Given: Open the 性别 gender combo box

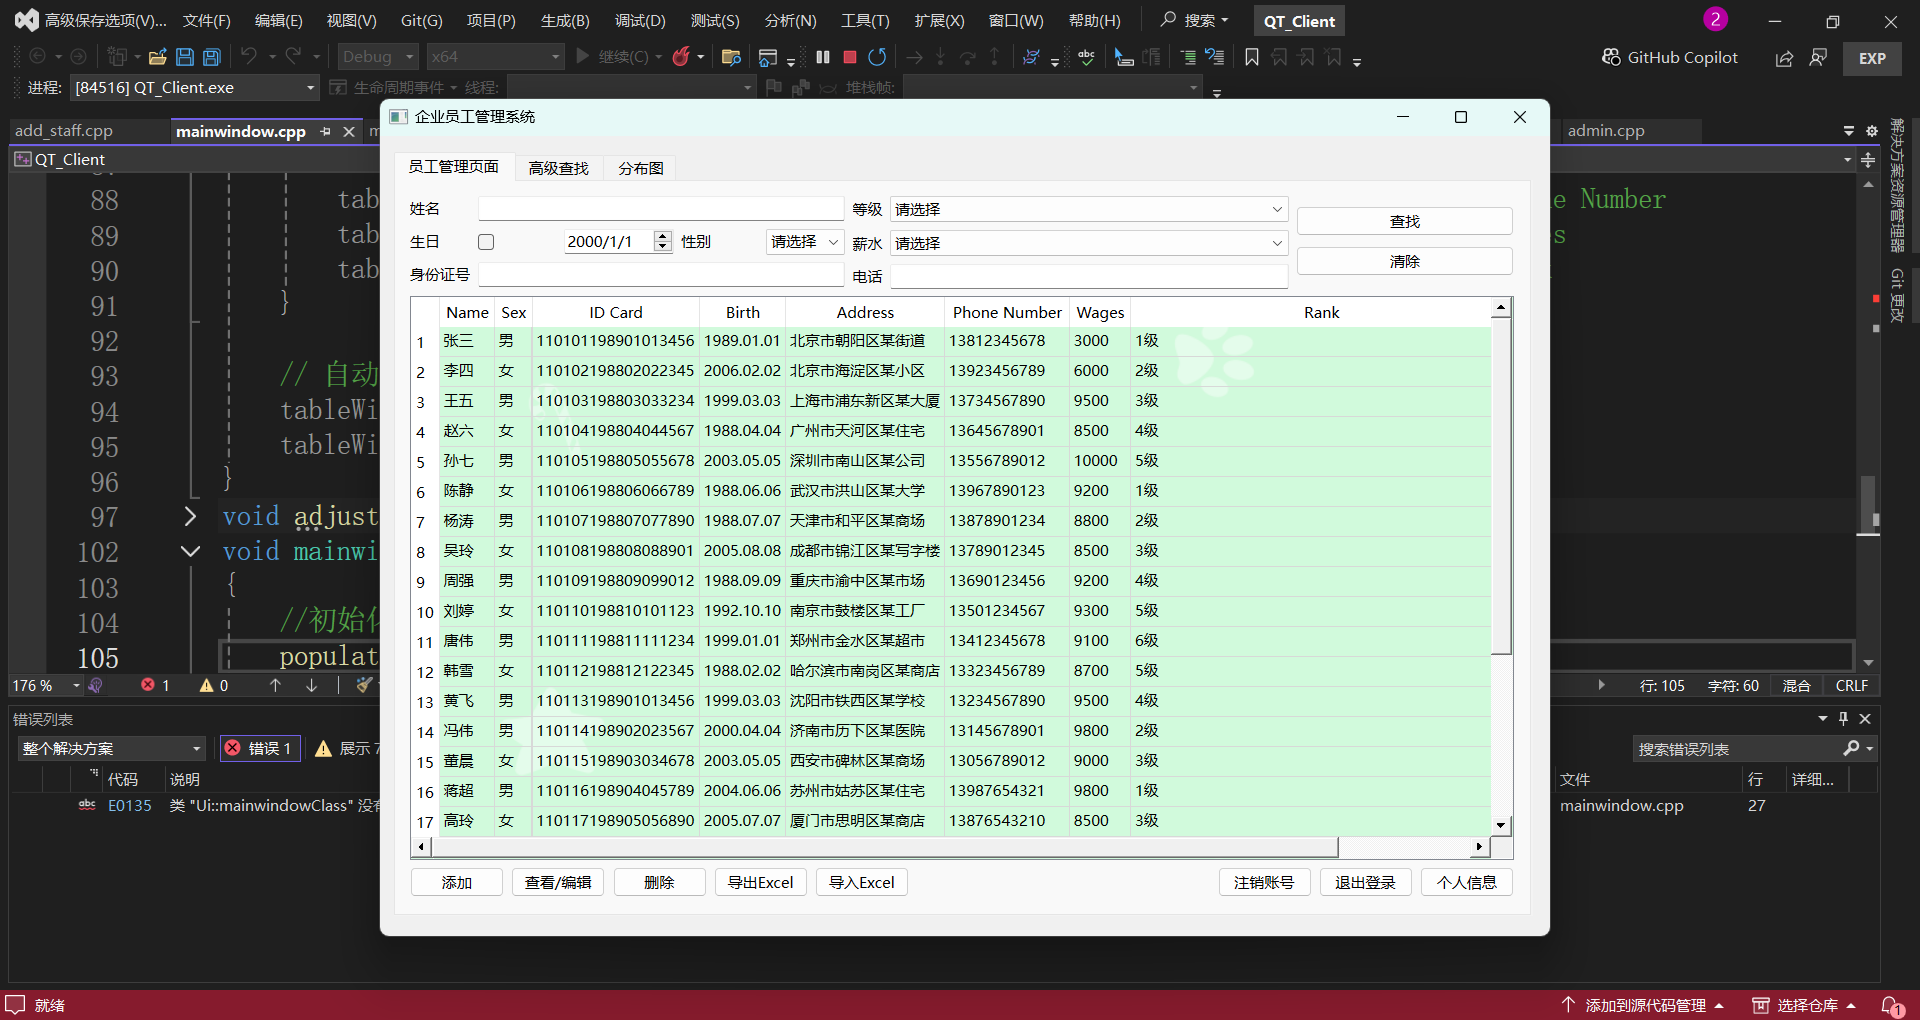Looking at the screenshot, I should point(804,242).
